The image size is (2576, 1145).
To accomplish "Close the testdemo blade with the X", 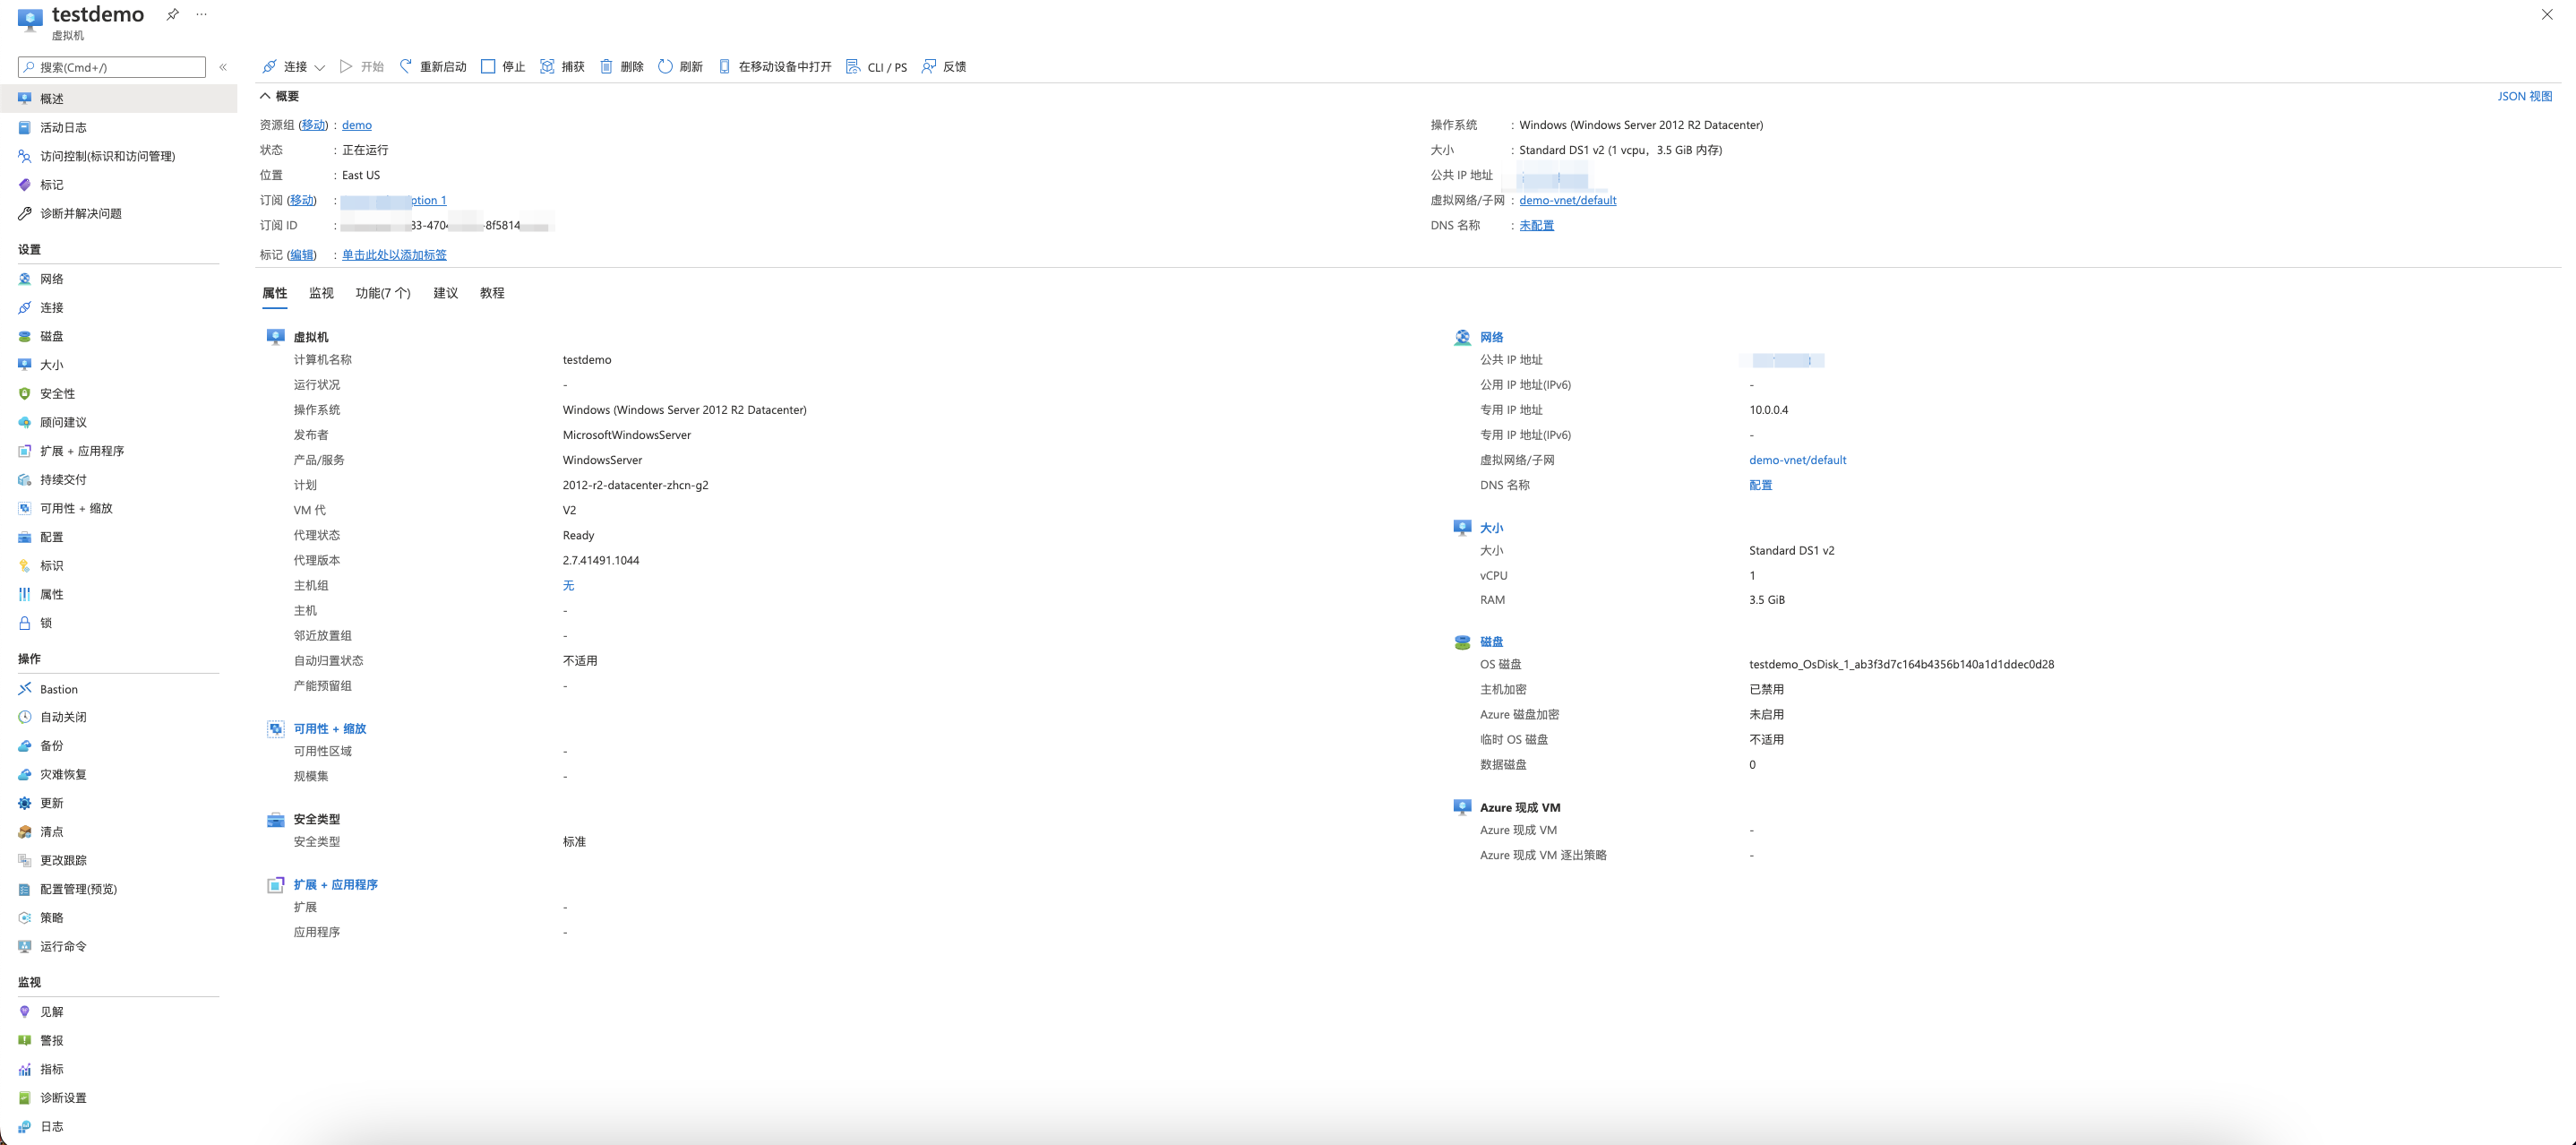I will pos(2547,14).
